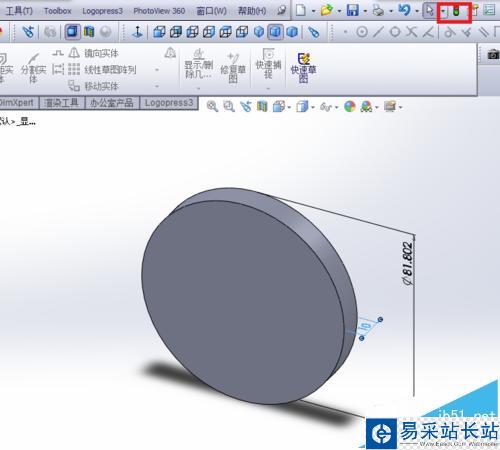Click the 分割实体 tool
Image resolution: width=500 pixels, height=450 pixels.
pos(33,68)
